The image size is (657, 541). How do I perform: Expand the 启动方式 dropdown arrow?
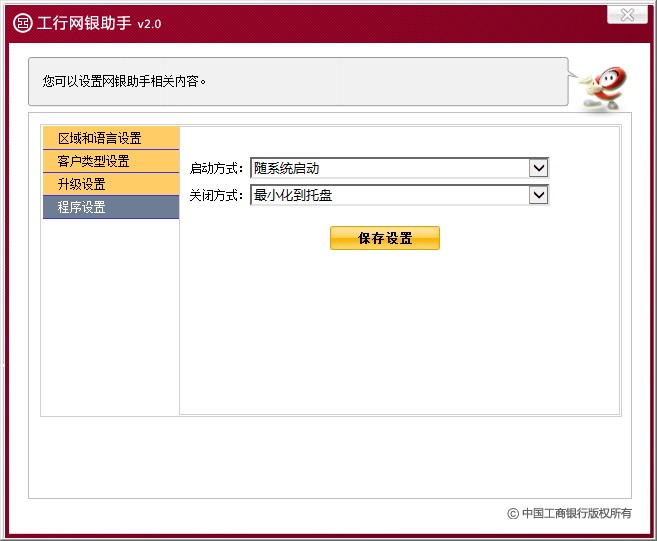point(538,168)
